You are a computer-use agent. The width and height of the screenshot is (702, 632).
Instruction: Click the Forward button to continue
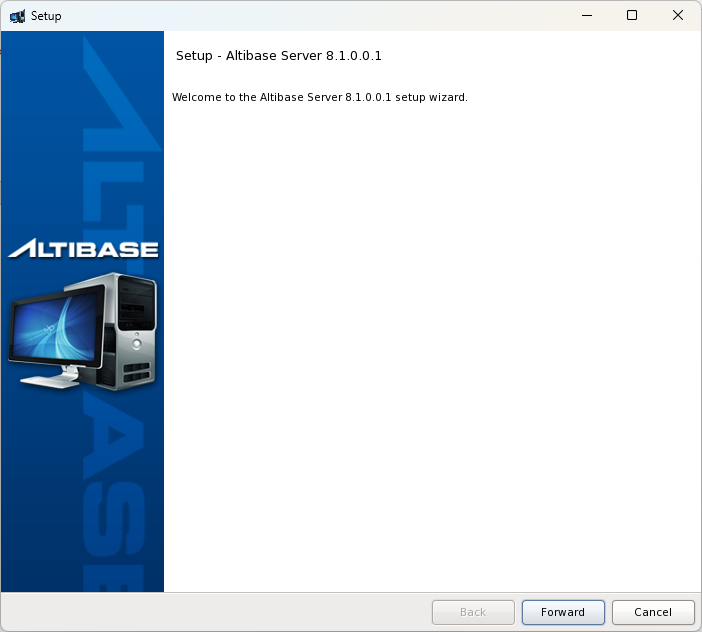(x=562, y=612)
